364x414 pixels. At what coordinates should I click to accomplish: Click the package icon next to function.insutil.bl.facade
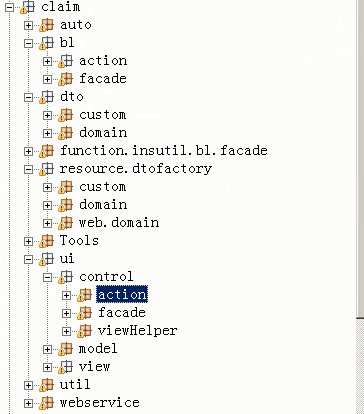point(46,151)
